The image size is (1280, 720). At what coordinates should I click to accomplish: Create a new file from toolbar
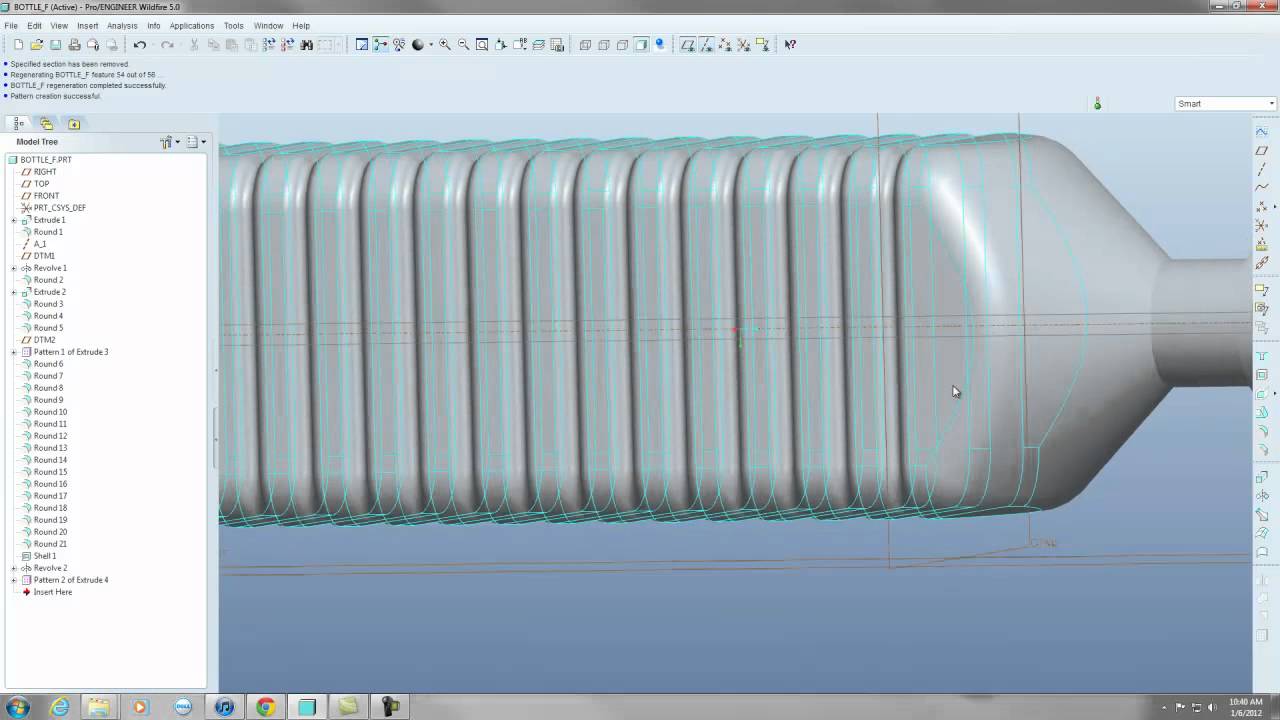pos(18,44)
